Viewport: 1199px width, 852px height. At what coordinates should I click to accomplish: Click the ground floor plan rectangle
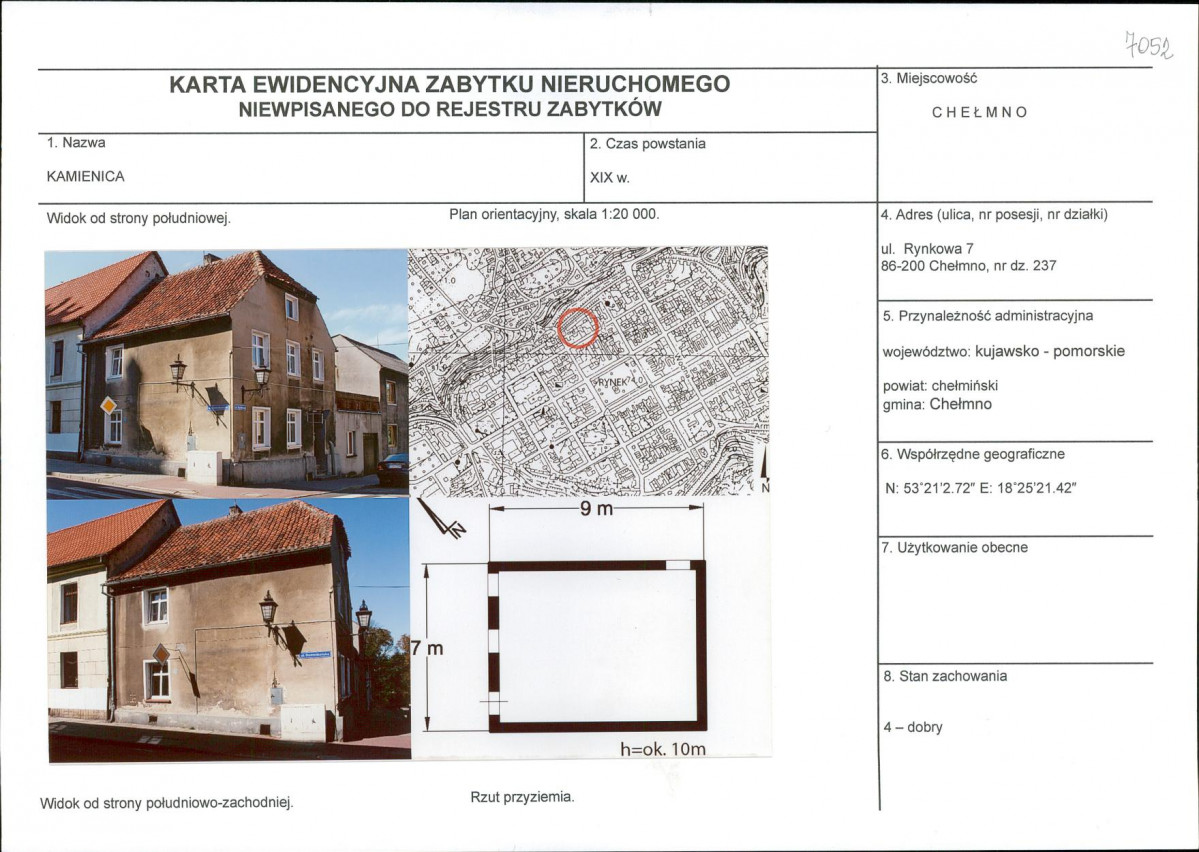tap(597, 646)
